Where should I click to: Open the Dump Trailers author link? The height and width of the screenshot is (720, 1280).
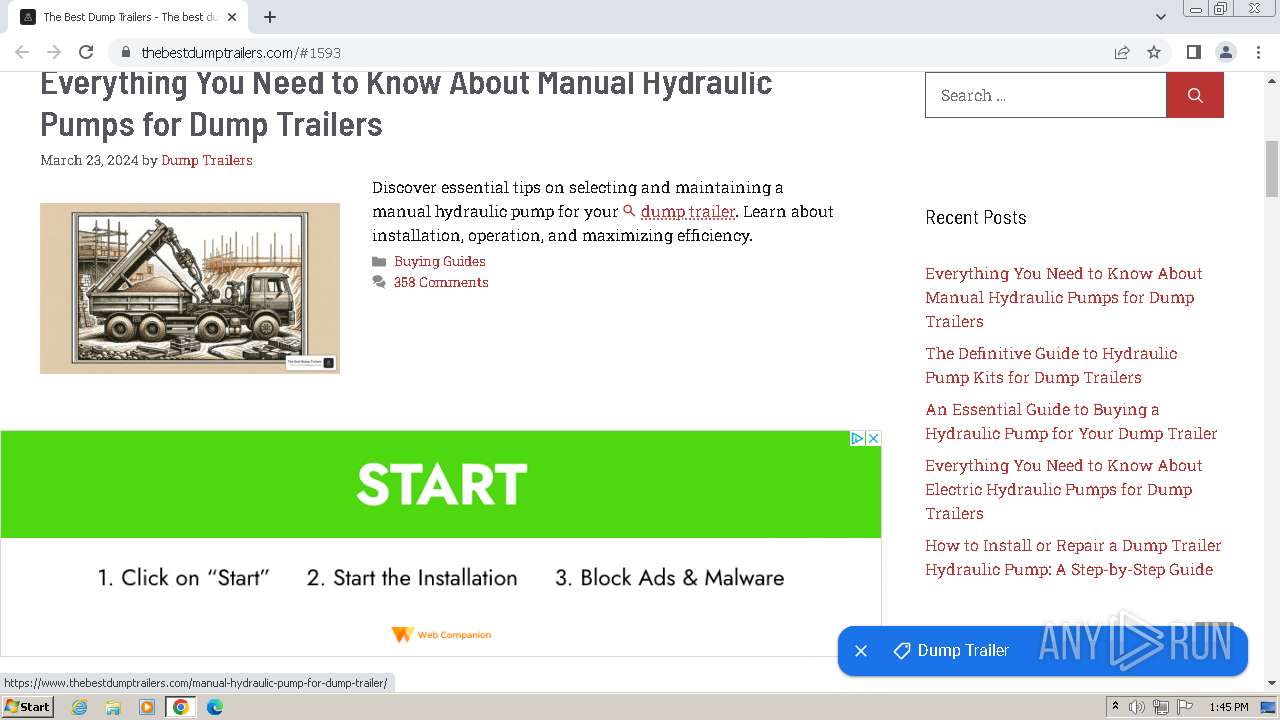(x=207, y=160)
